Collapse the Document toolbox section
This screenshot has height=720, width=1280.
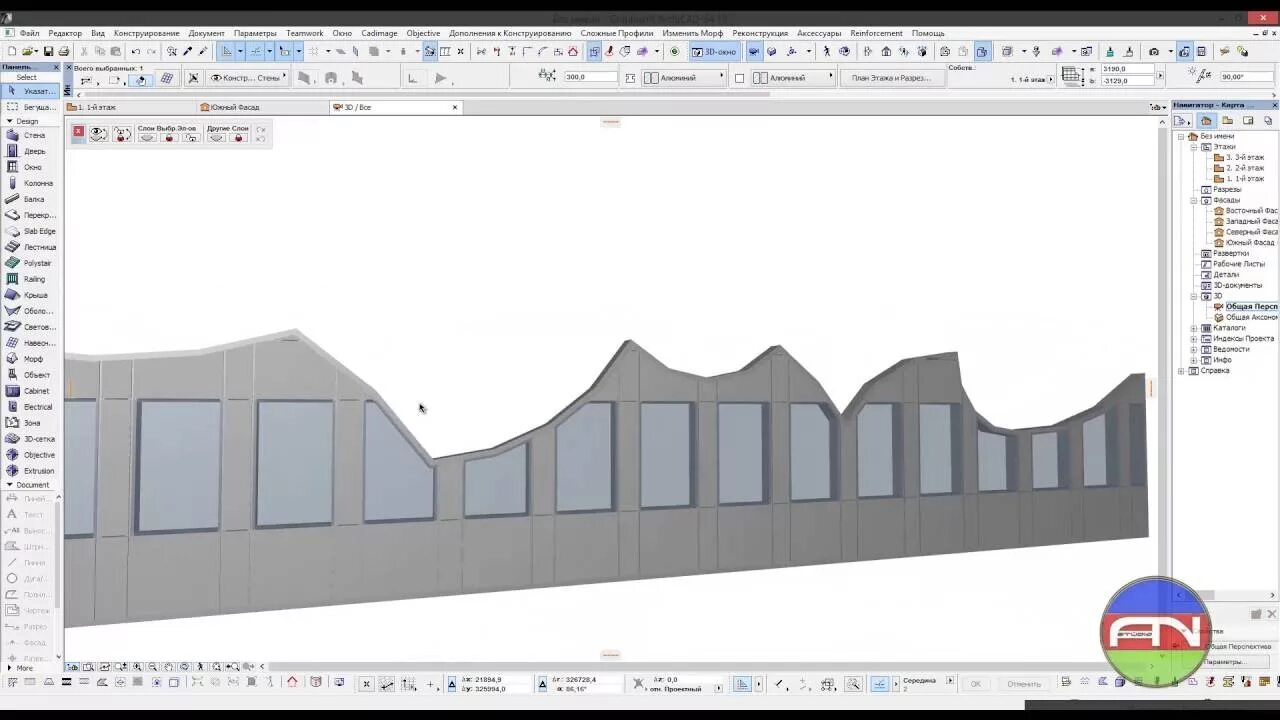point(9,485)
